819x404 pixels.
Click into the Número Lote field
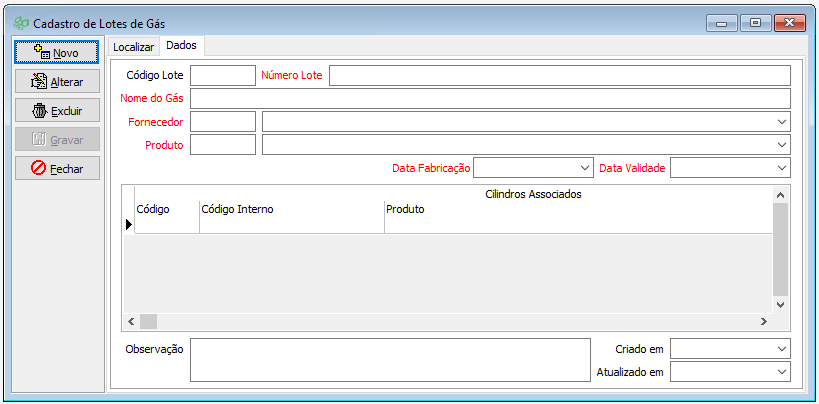(559, 76)
